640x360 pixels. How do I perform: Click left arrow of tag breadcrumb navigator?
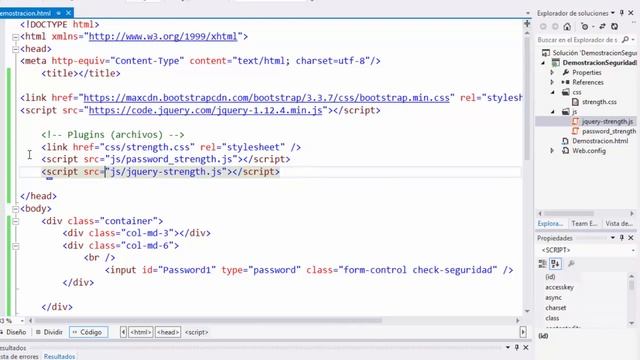(123, 332)
